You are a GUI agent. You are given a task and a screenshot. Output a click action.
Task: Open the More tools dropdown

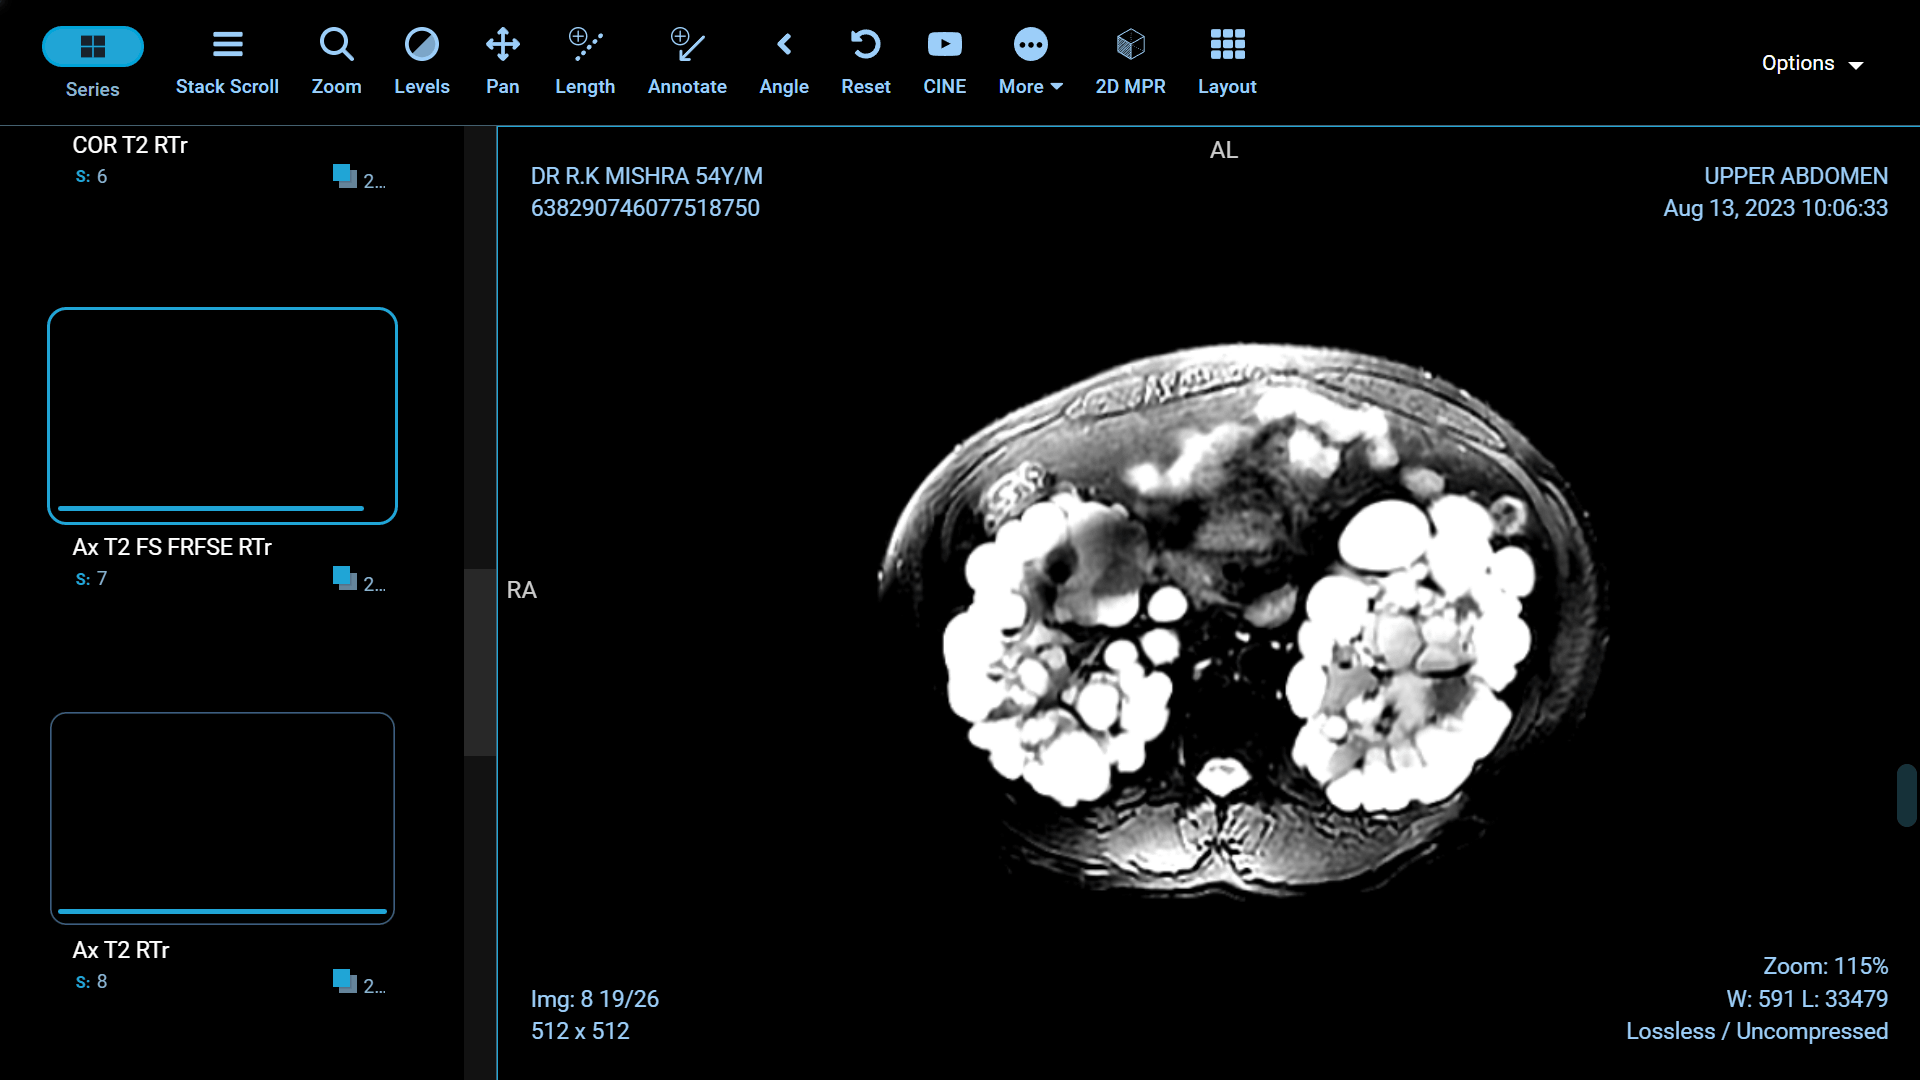tap(1030, 60)
